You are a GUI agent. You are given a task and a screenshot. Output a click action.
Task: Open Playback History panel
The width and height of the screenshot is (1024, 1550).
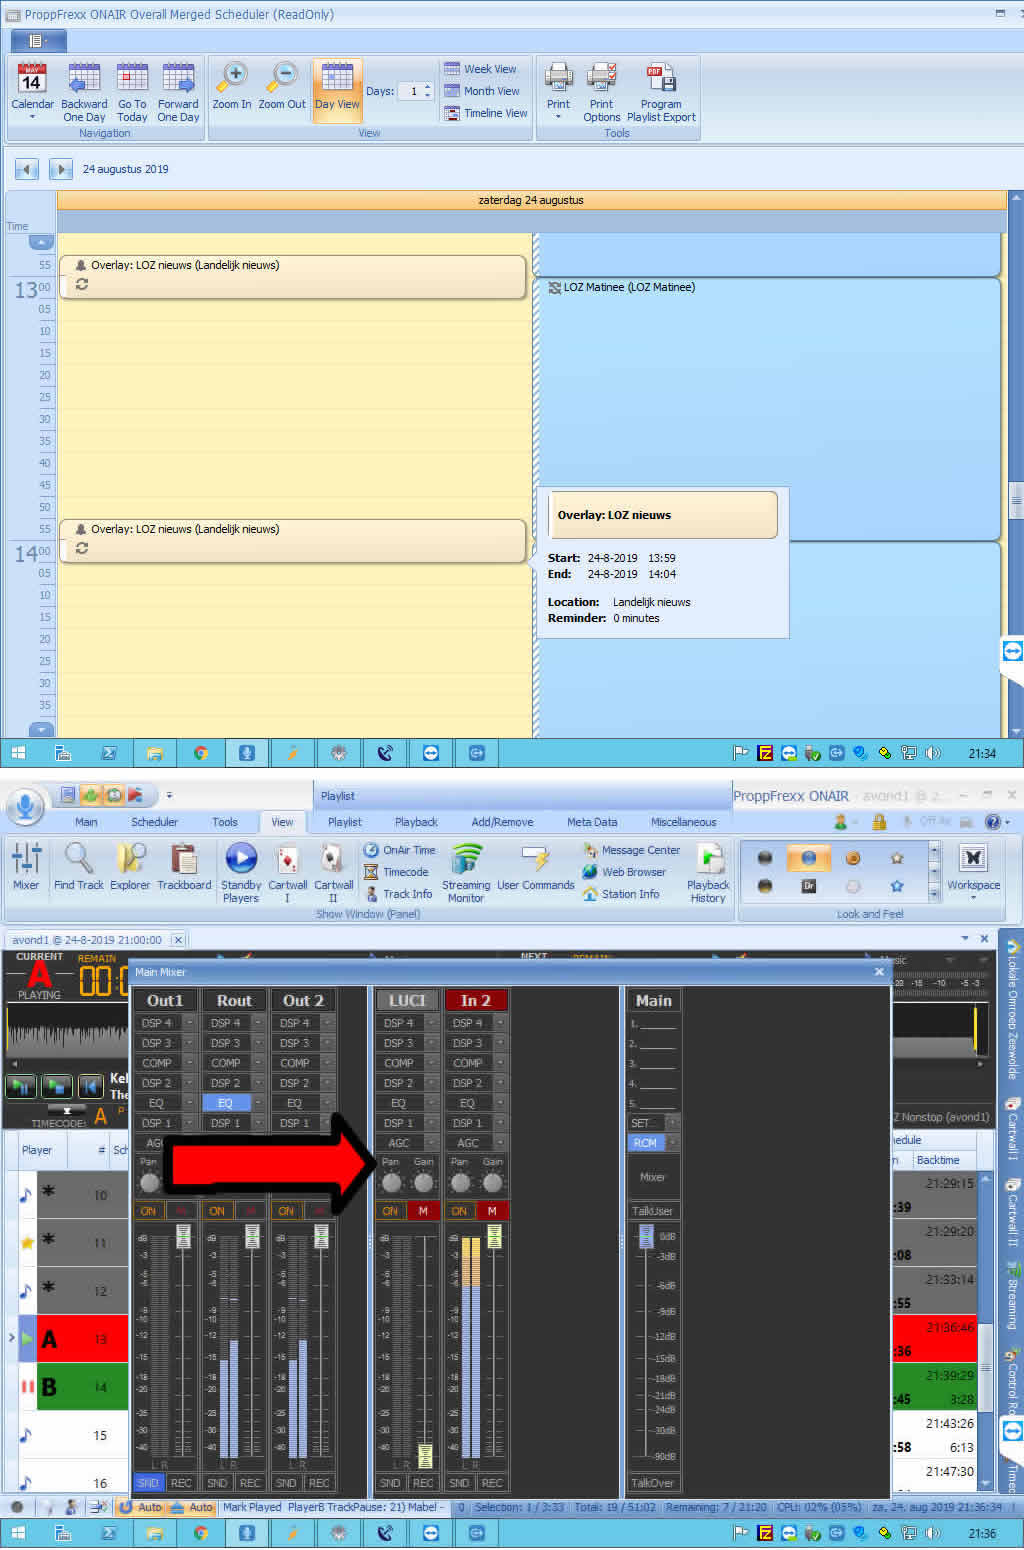[x=708, y=872]
